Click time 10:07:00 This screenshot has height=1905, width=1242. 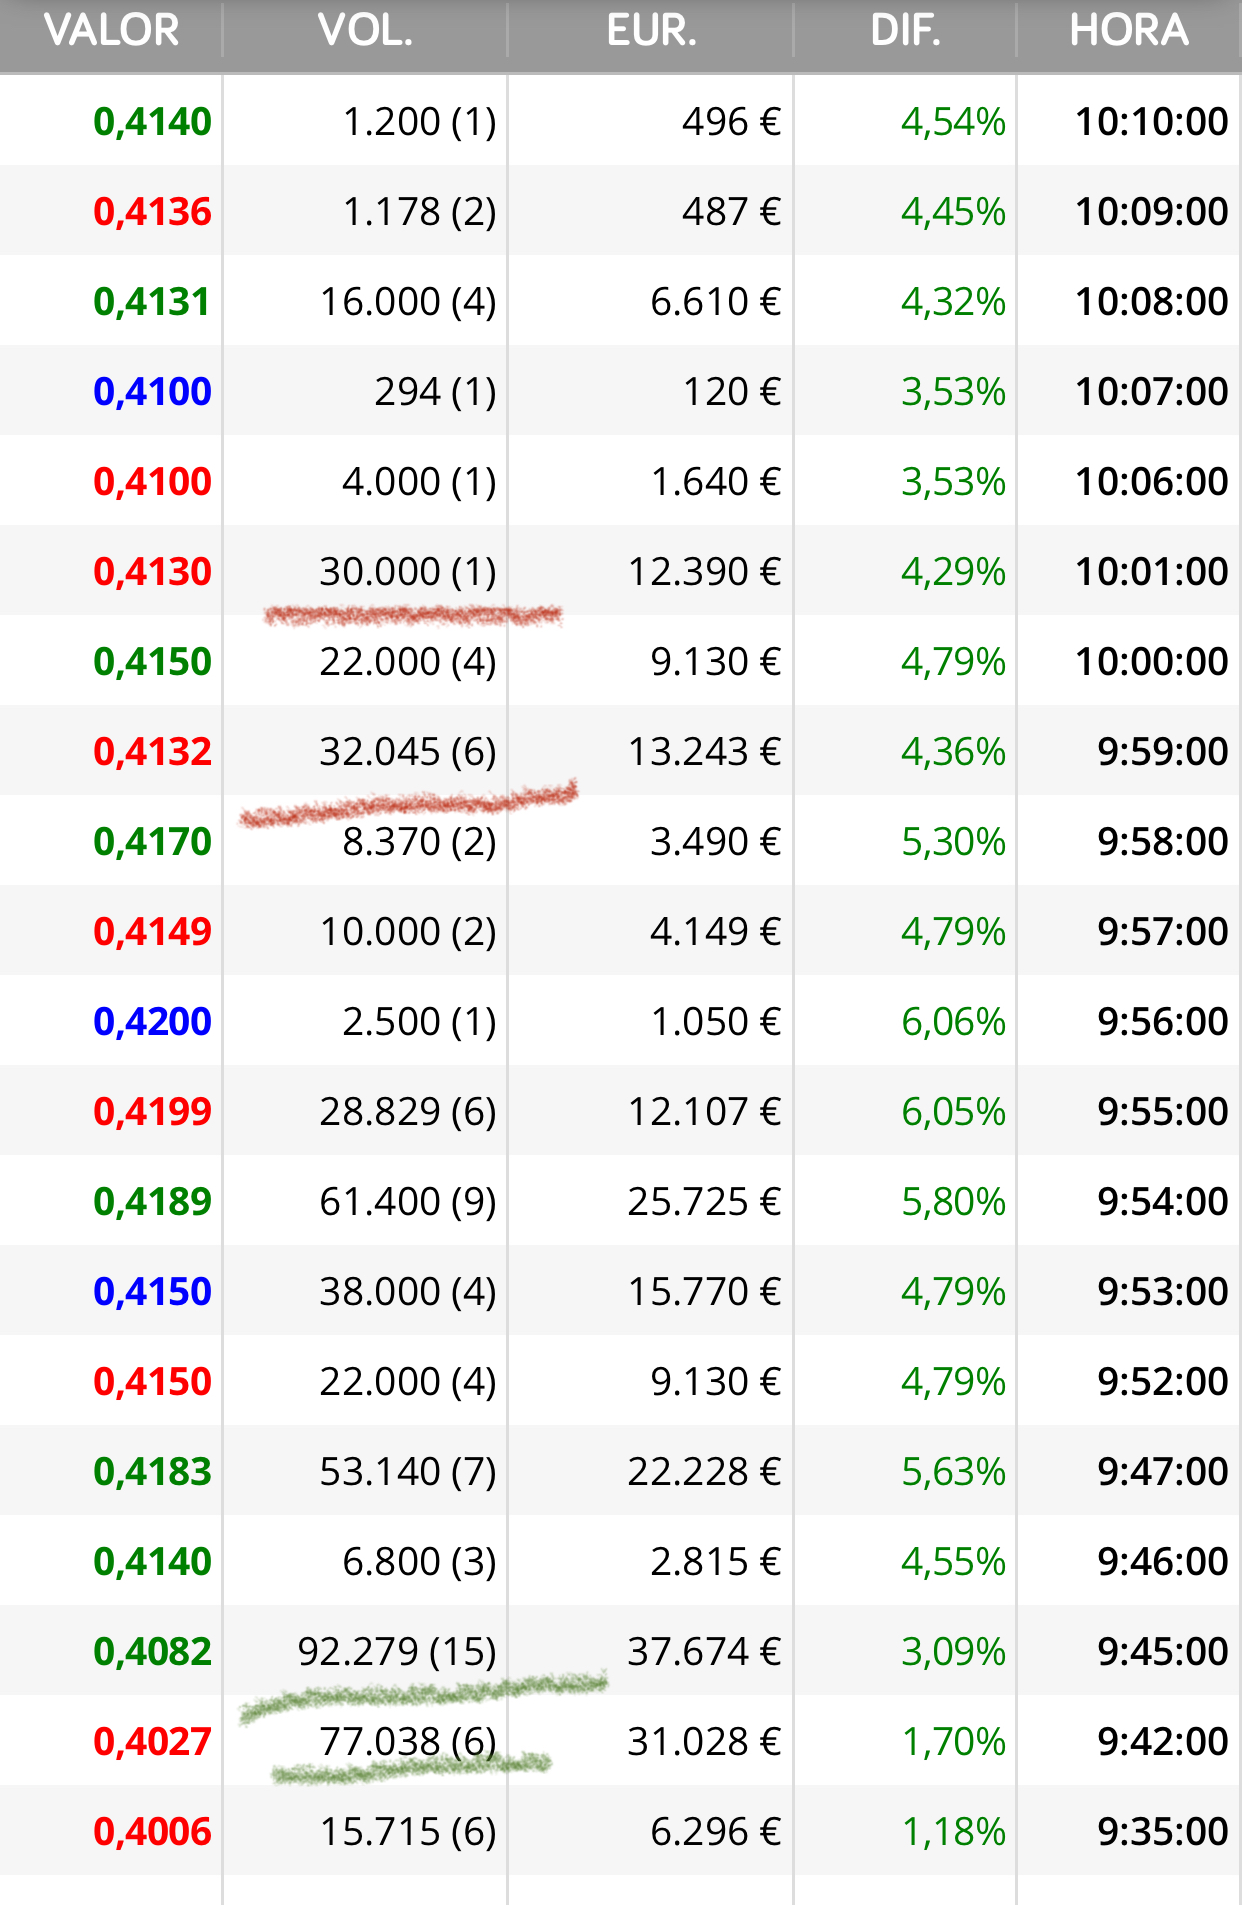click(1151, 392)
